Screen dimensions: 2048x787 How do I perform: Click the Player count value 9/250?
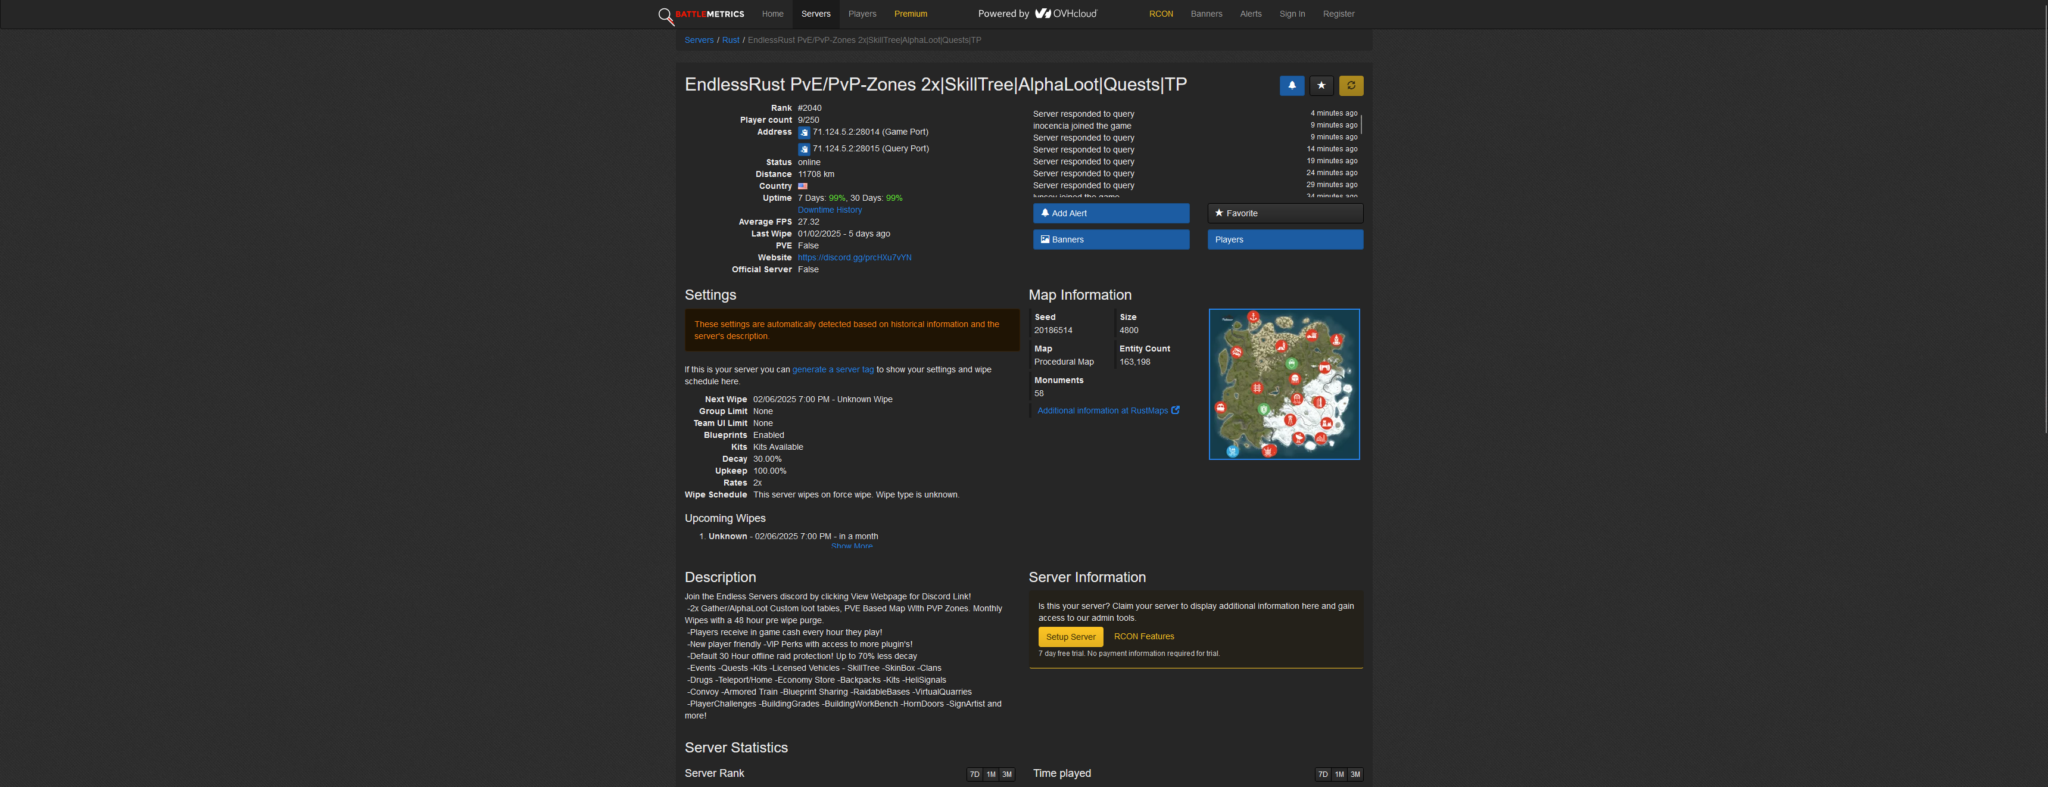pos(808,120)
